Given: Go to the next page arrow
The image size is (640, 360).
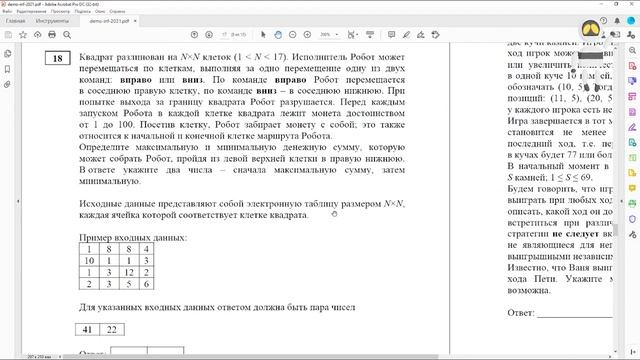Looking at the screenshot, I should 209,35.
